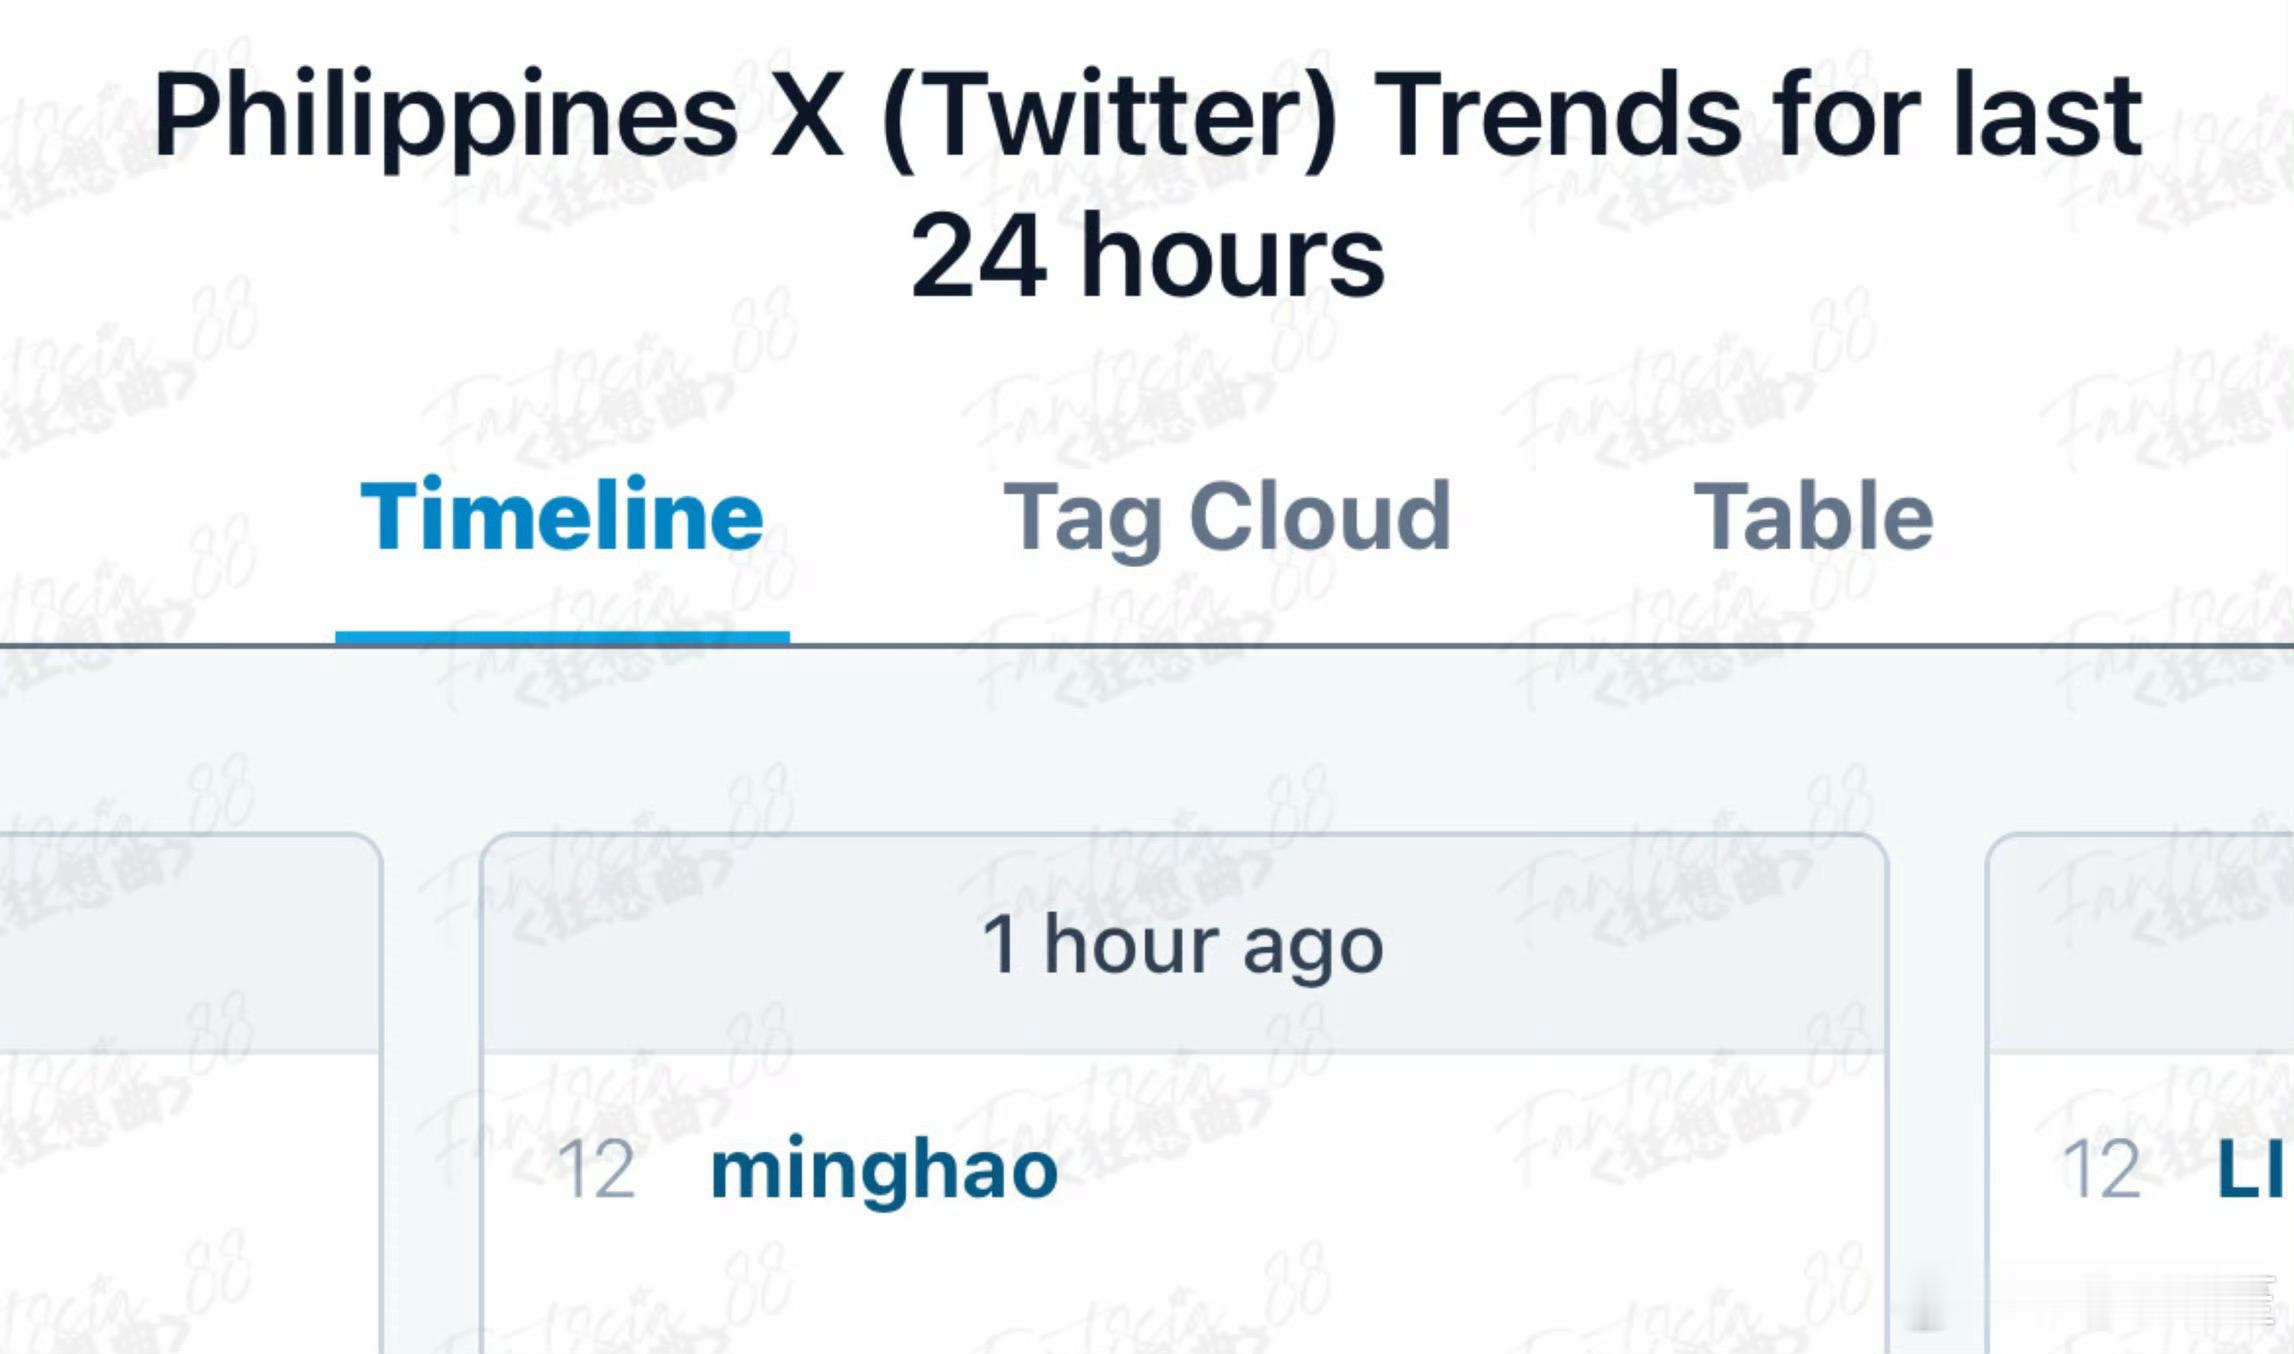Click the blue underline below Timeline
2294x1354 pixels.
click(x=562, y=636)
